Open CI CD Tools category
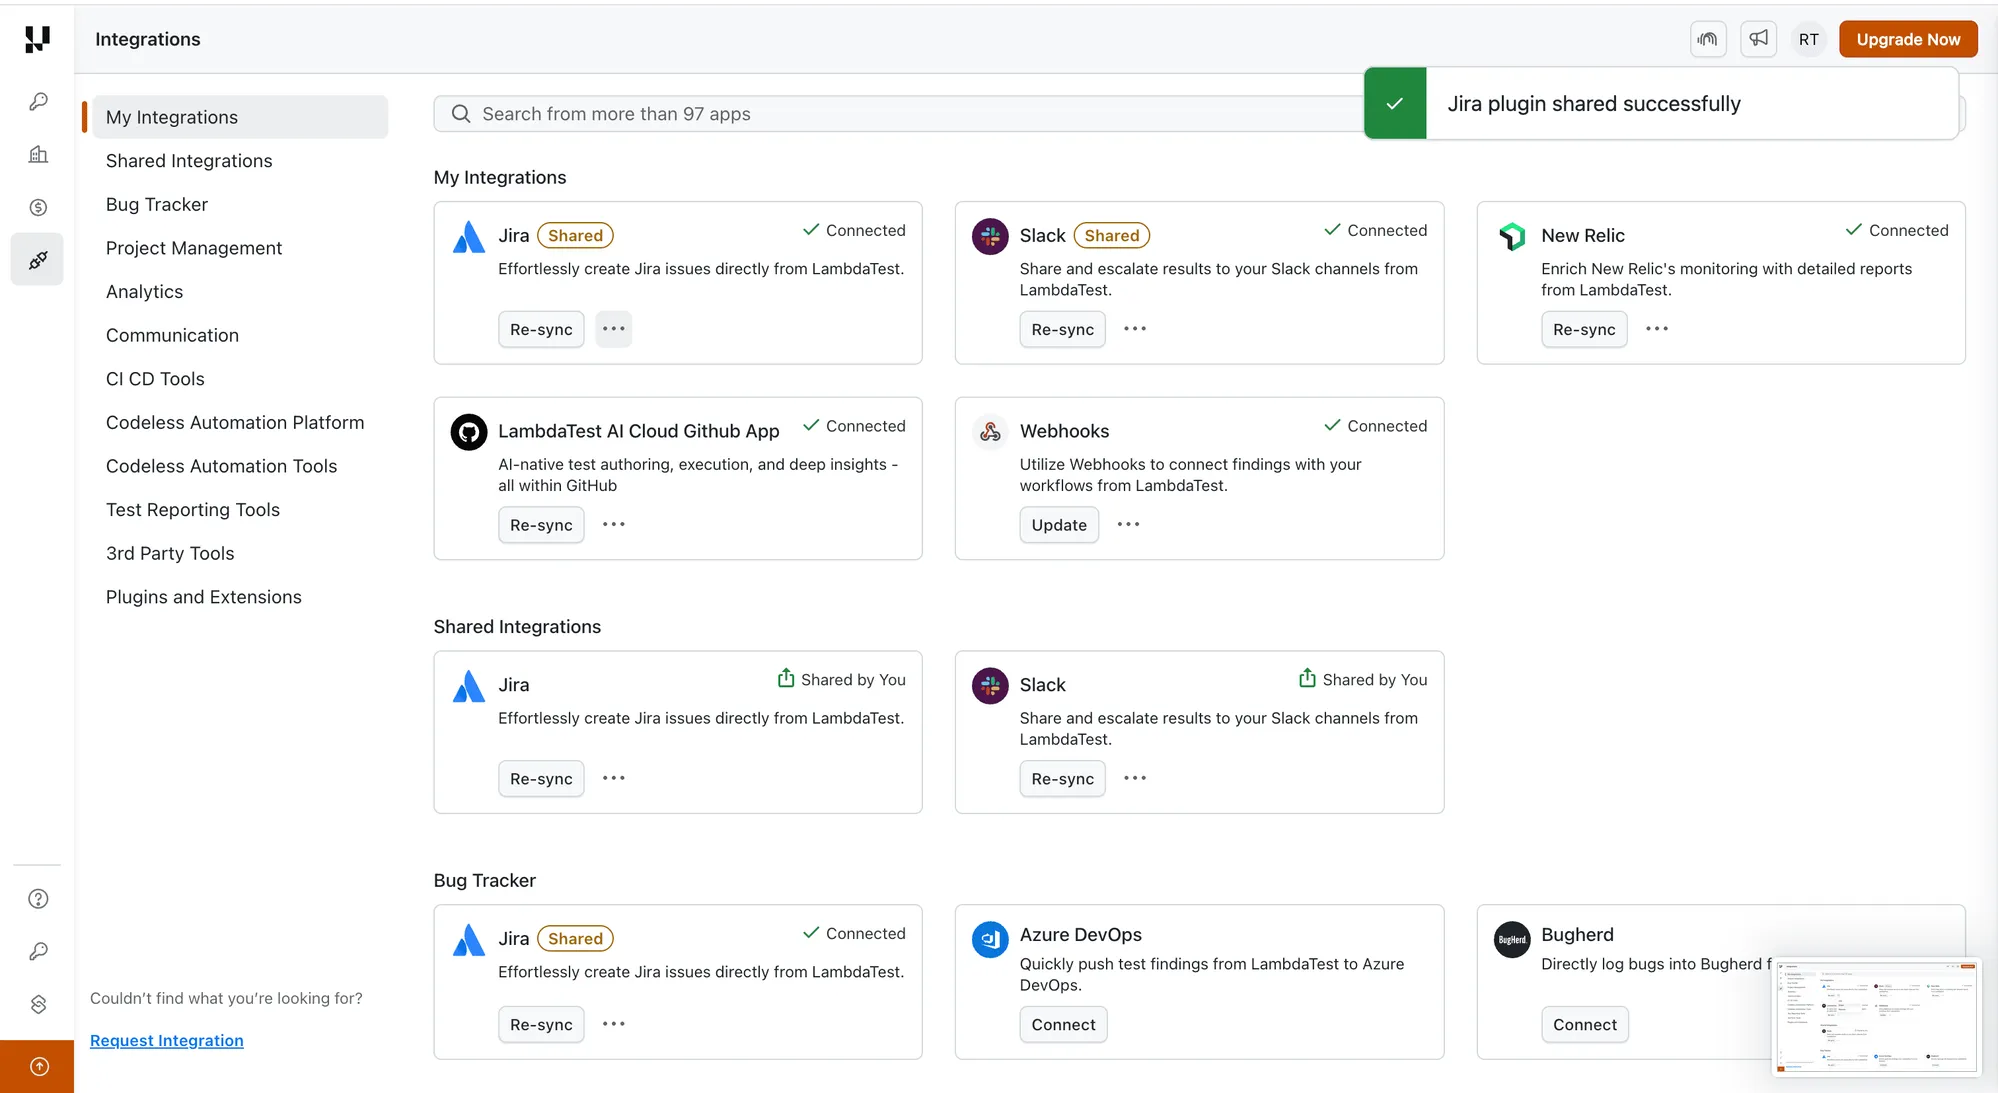The height and width of the screenshot is (1093, 1998). [155, 379]
